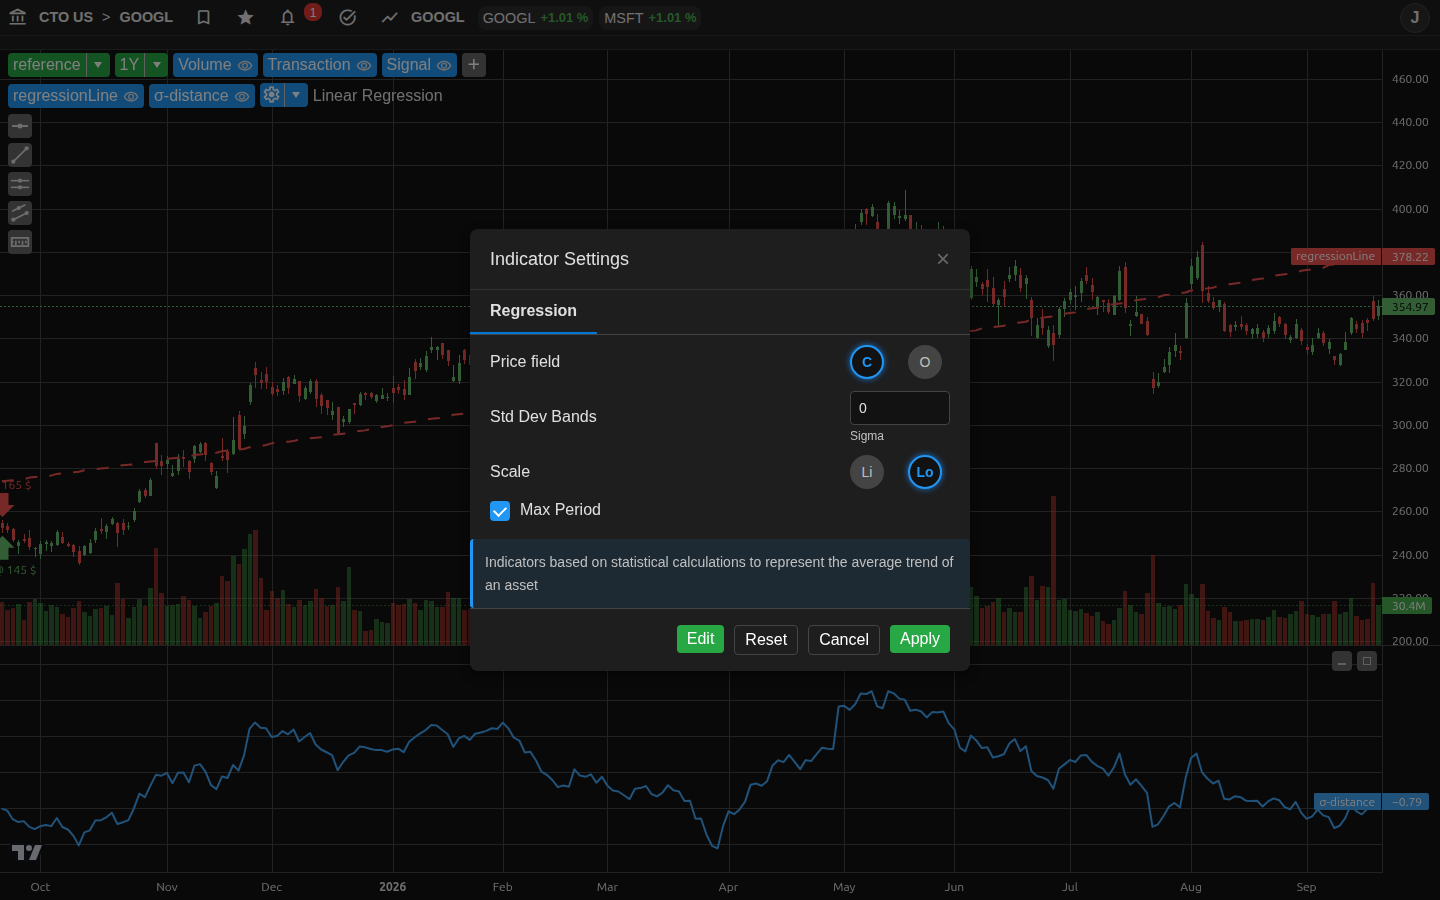Open the notifications bell icon

(x=288, y=17)
